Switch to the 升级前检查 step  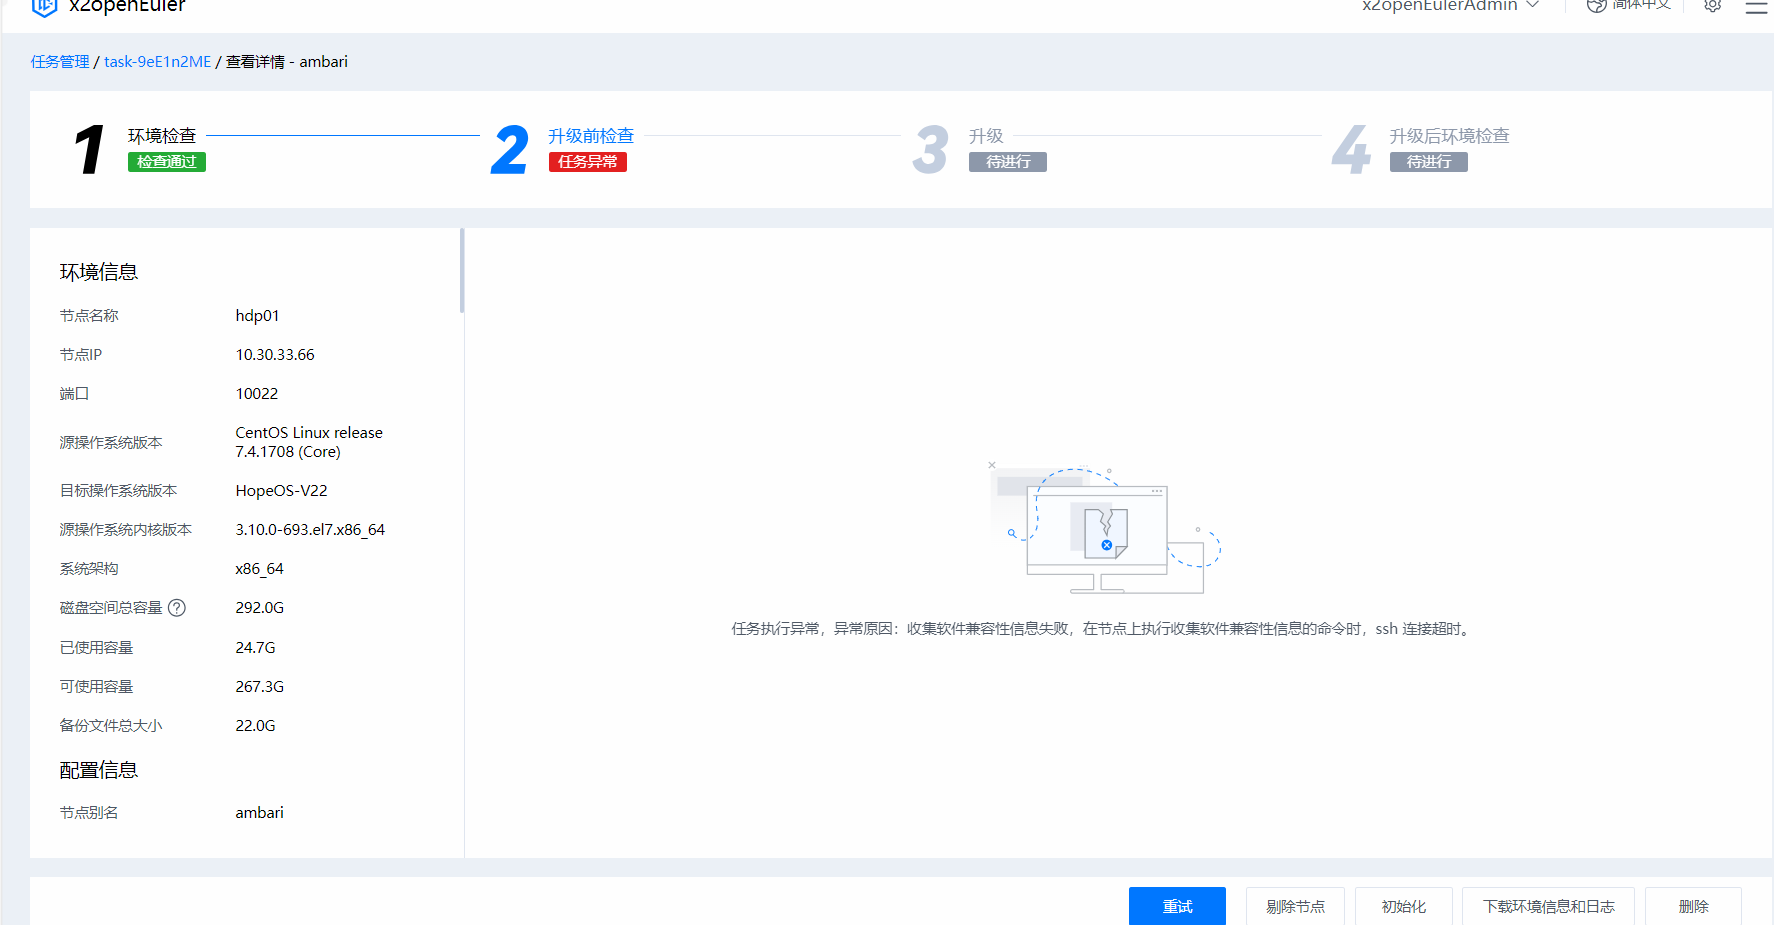590,136
